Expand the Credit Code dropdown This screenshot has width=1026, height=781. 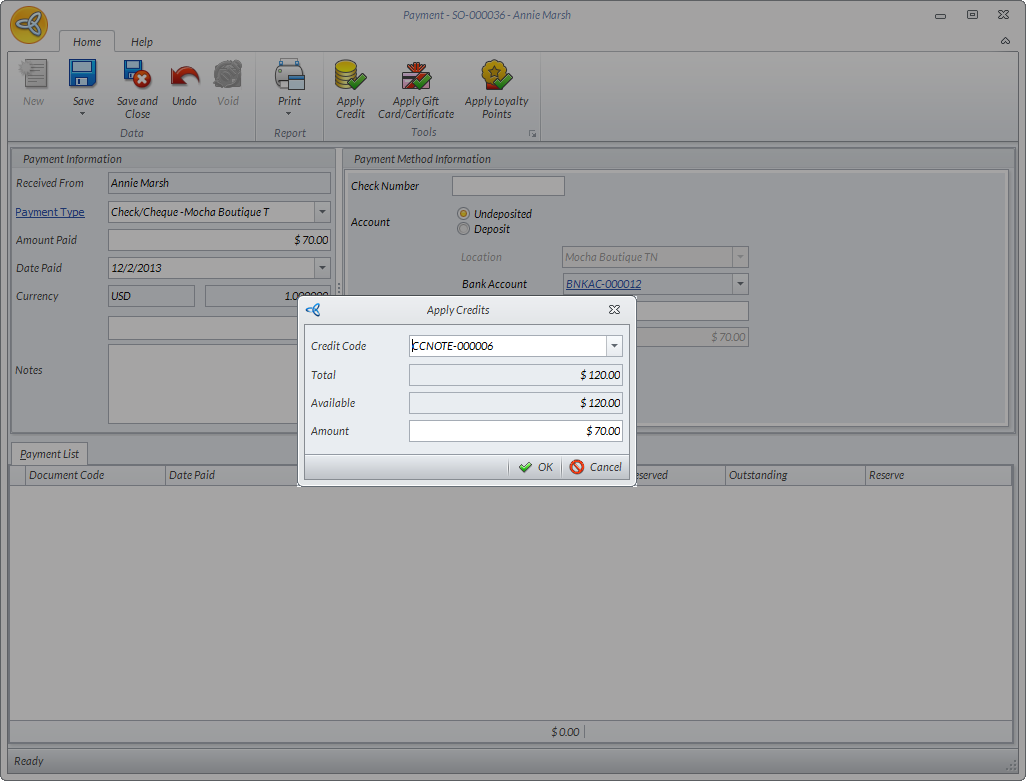tap(613, 346)
